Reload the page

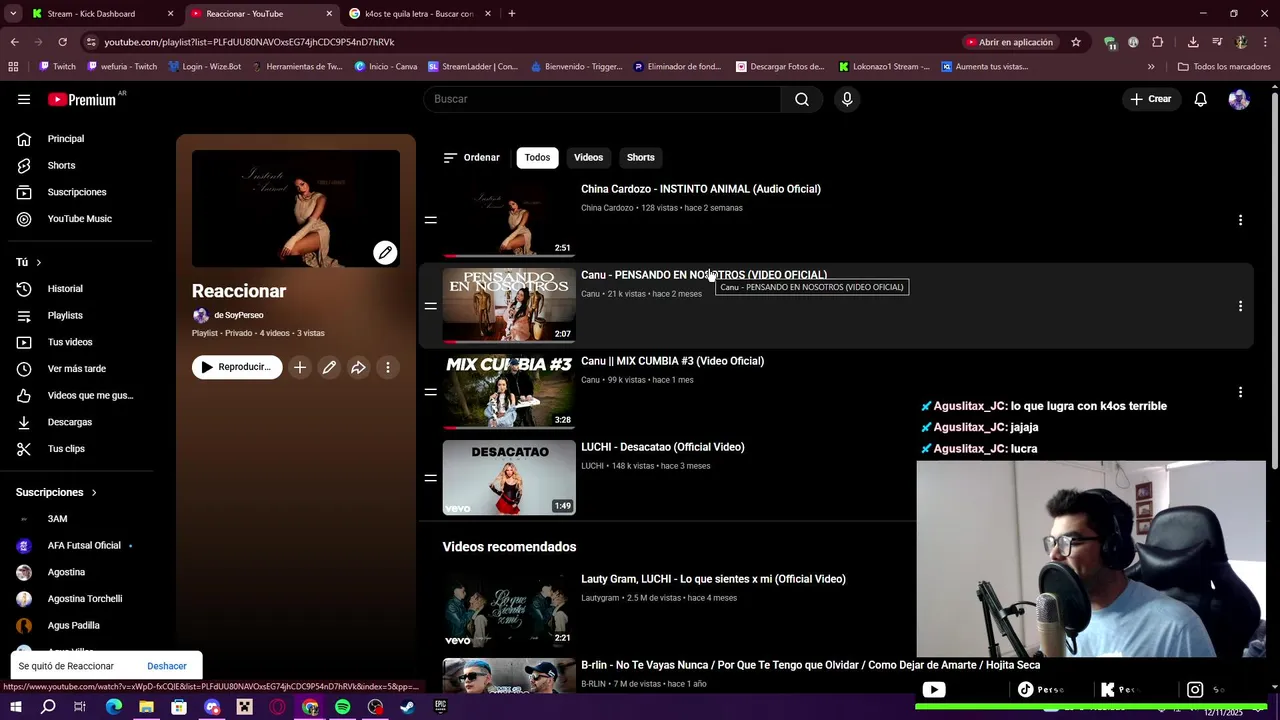62,42
